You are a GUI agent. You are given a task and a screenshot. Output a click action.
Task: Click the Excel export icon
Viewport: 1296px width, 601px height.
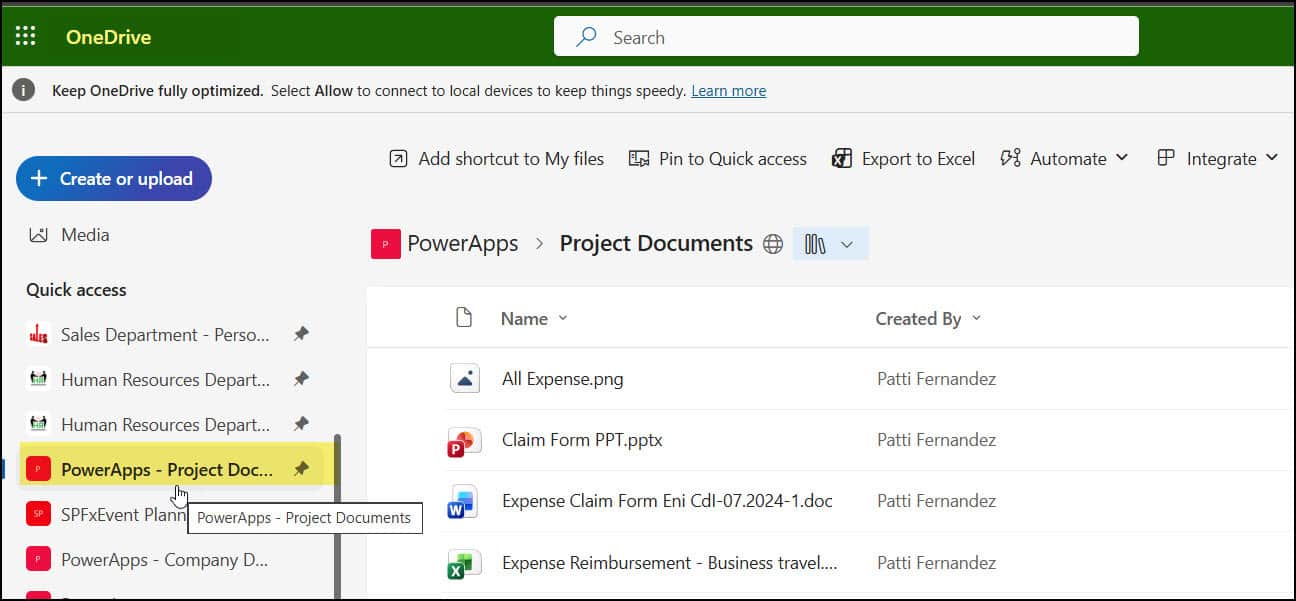coord(842,158)
